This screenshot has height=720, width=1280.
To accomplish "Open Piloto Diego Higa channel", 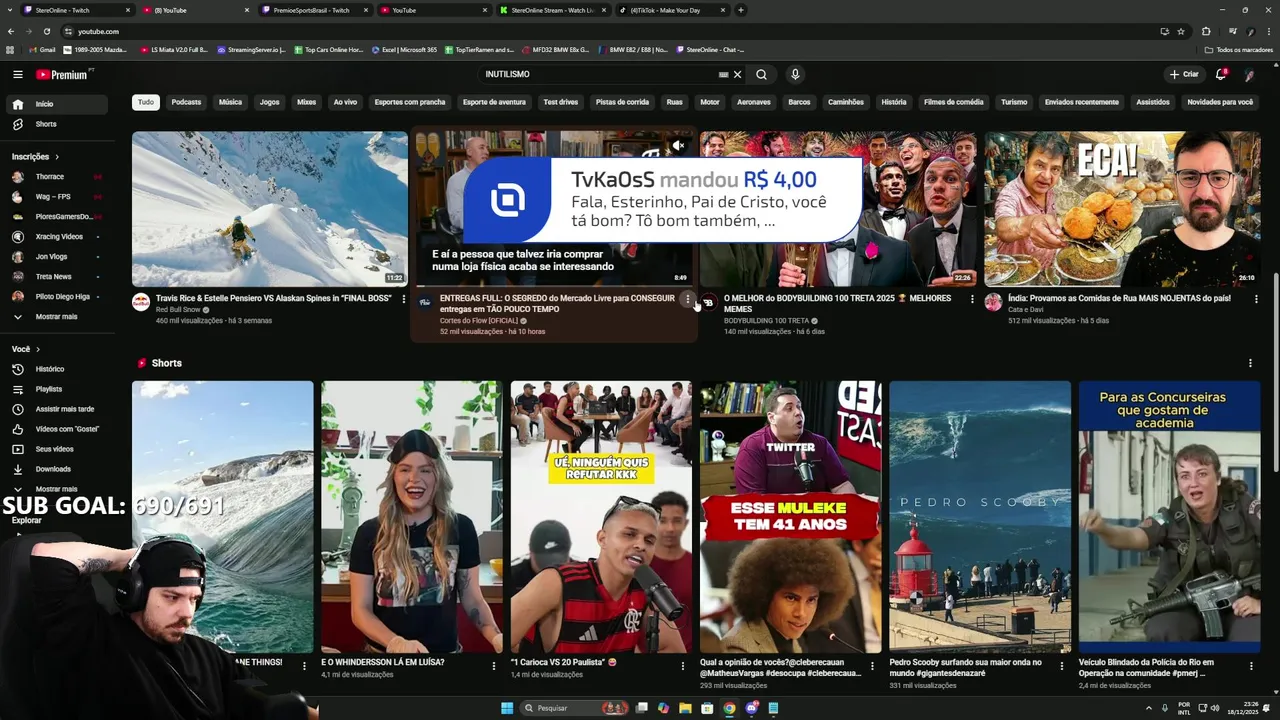I will tap(58, 297).
